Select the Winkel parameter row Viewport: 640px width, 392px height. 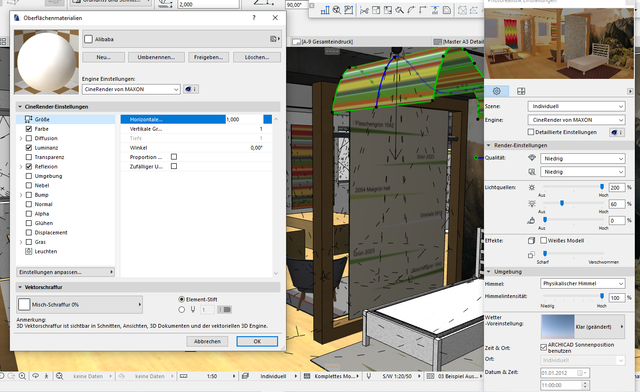[196, 147]
